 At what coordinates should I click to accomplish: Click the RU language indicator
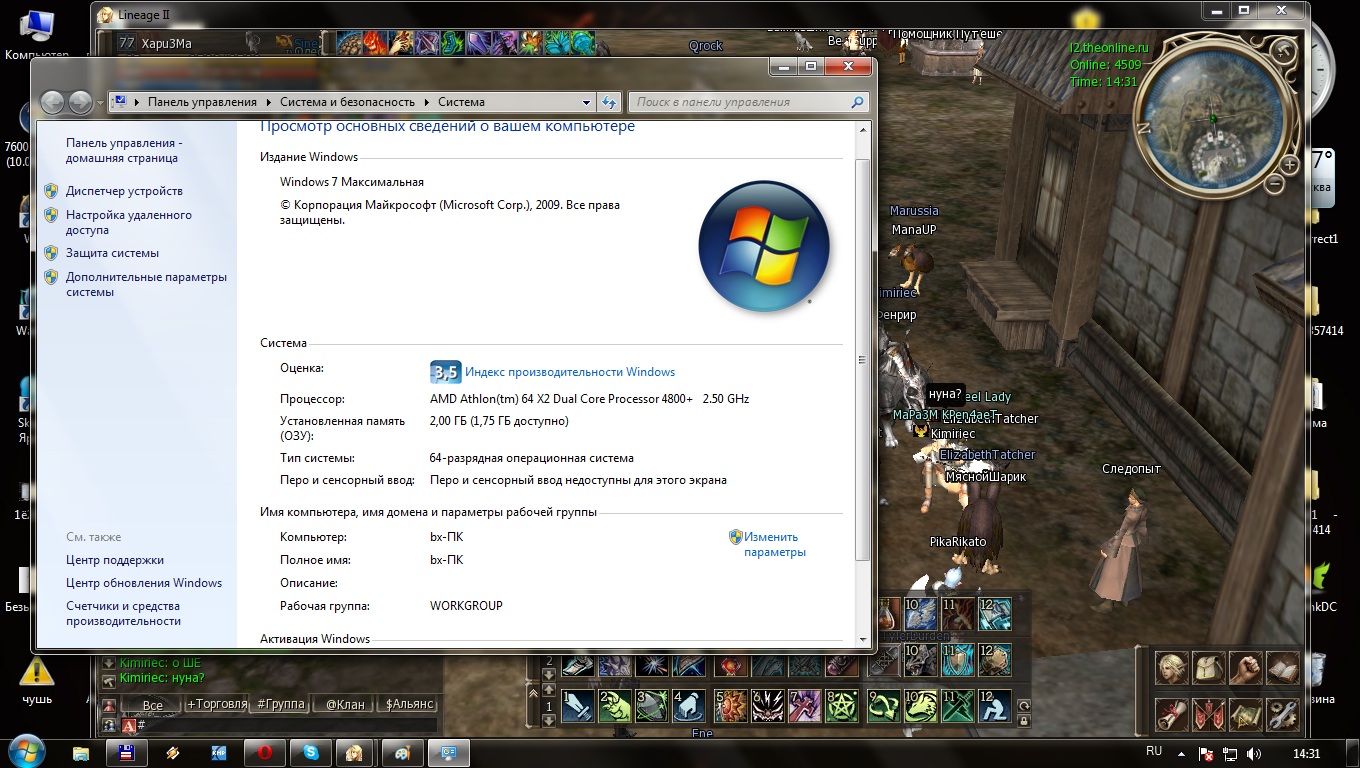tap(1154, 750)
